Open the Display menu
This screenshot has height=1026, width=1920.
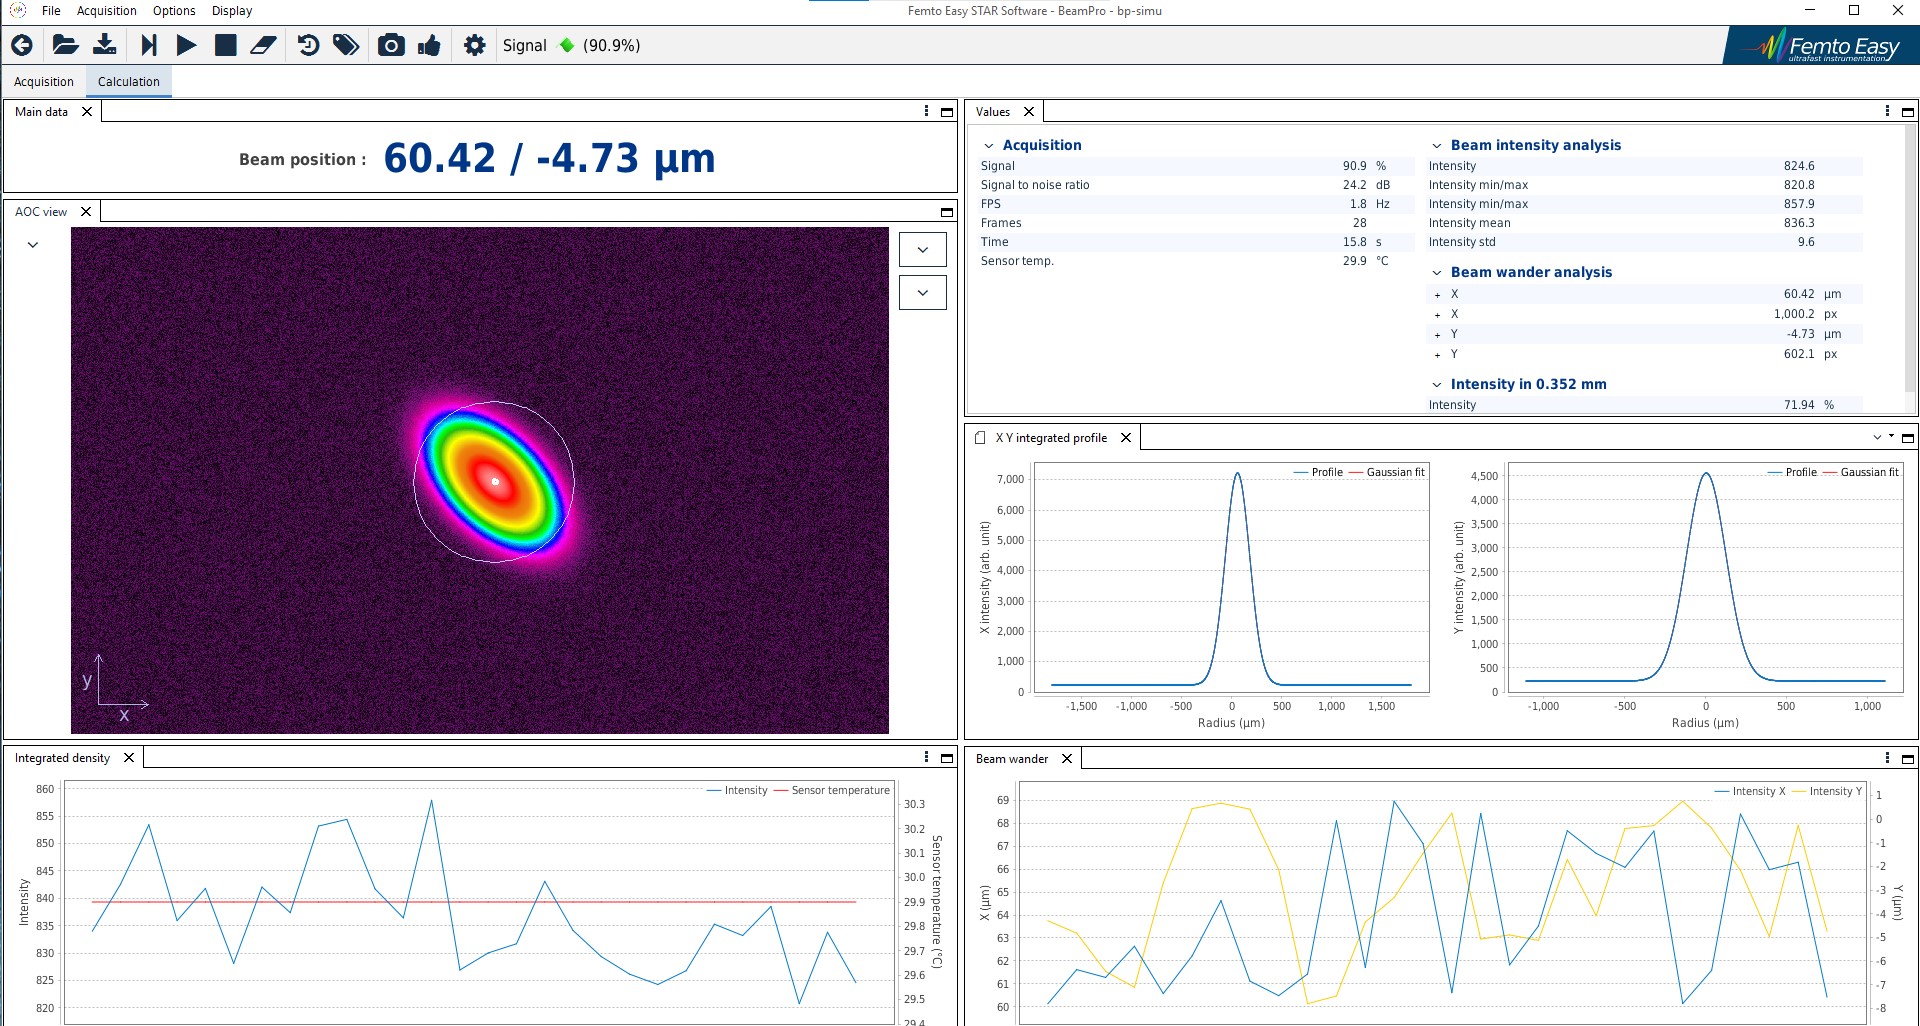[231, 11]
